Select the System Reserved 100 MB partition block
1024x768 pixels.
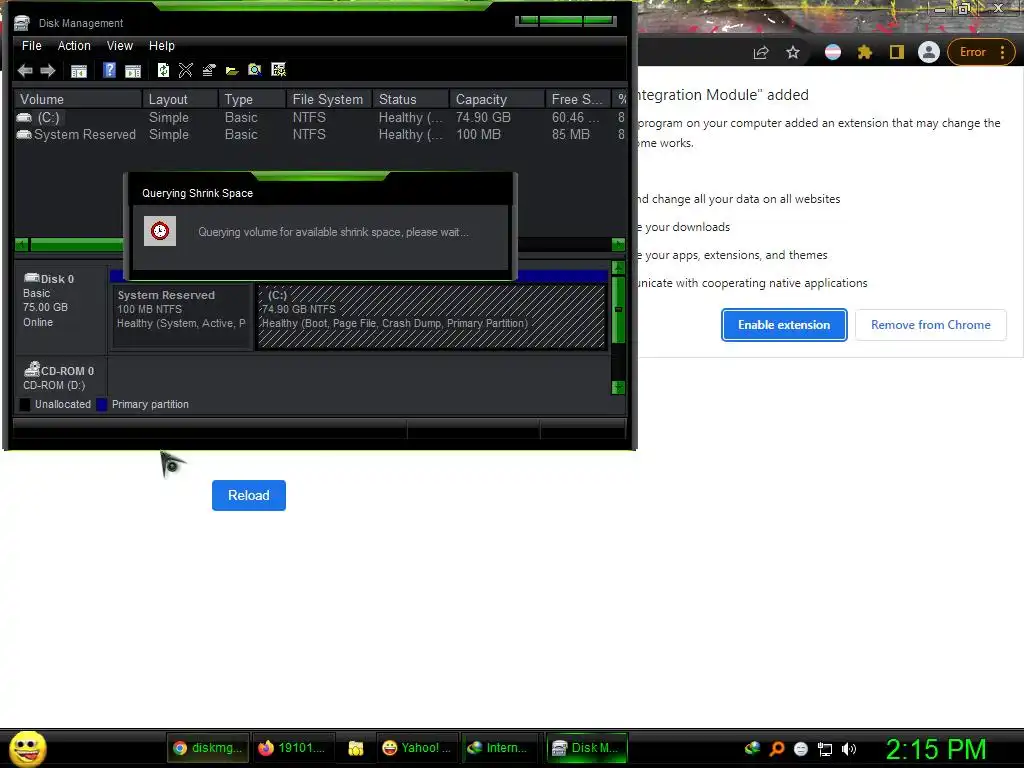[182, 316]
